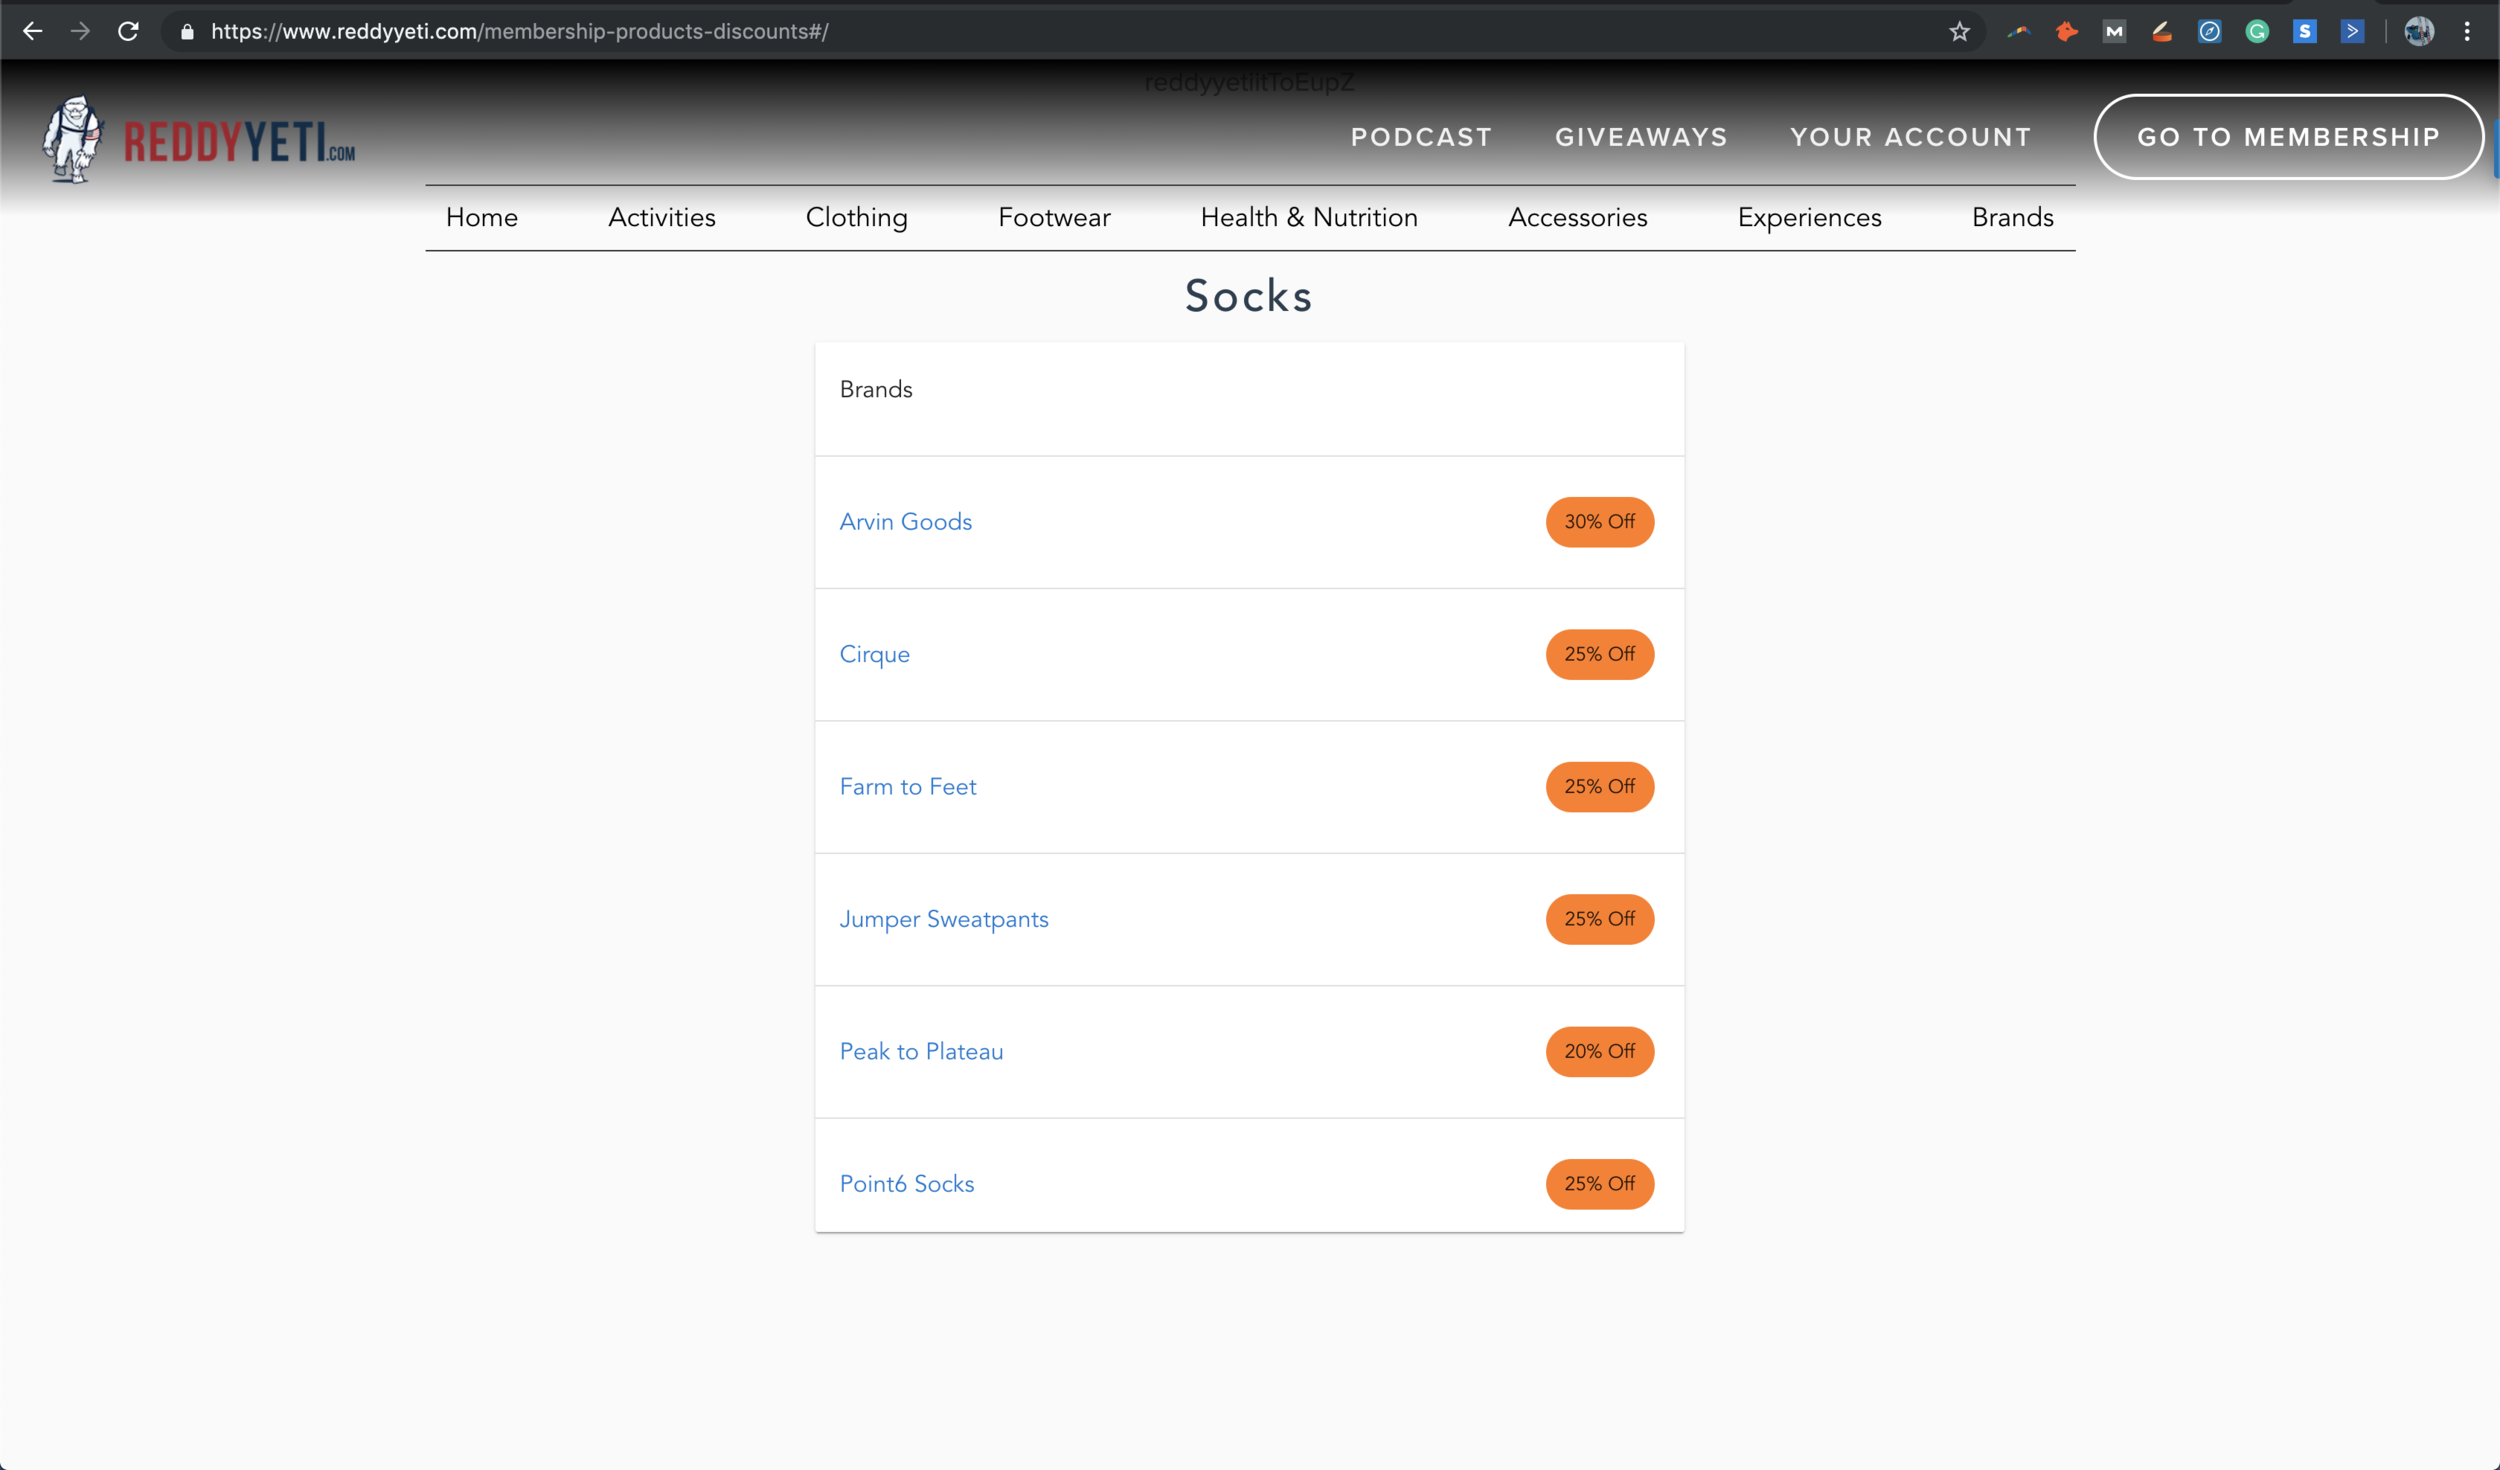2500x1470 pixels.
Task: Open the Giveaways page
Action: click(1641, 137)
